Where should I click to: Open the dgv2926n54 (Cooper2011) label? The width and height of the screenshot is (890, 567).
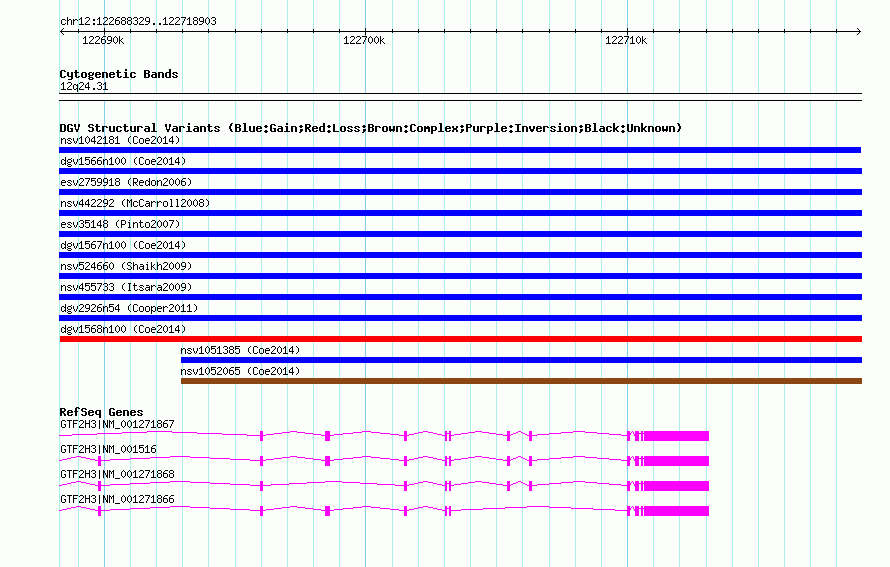(129, 308)
